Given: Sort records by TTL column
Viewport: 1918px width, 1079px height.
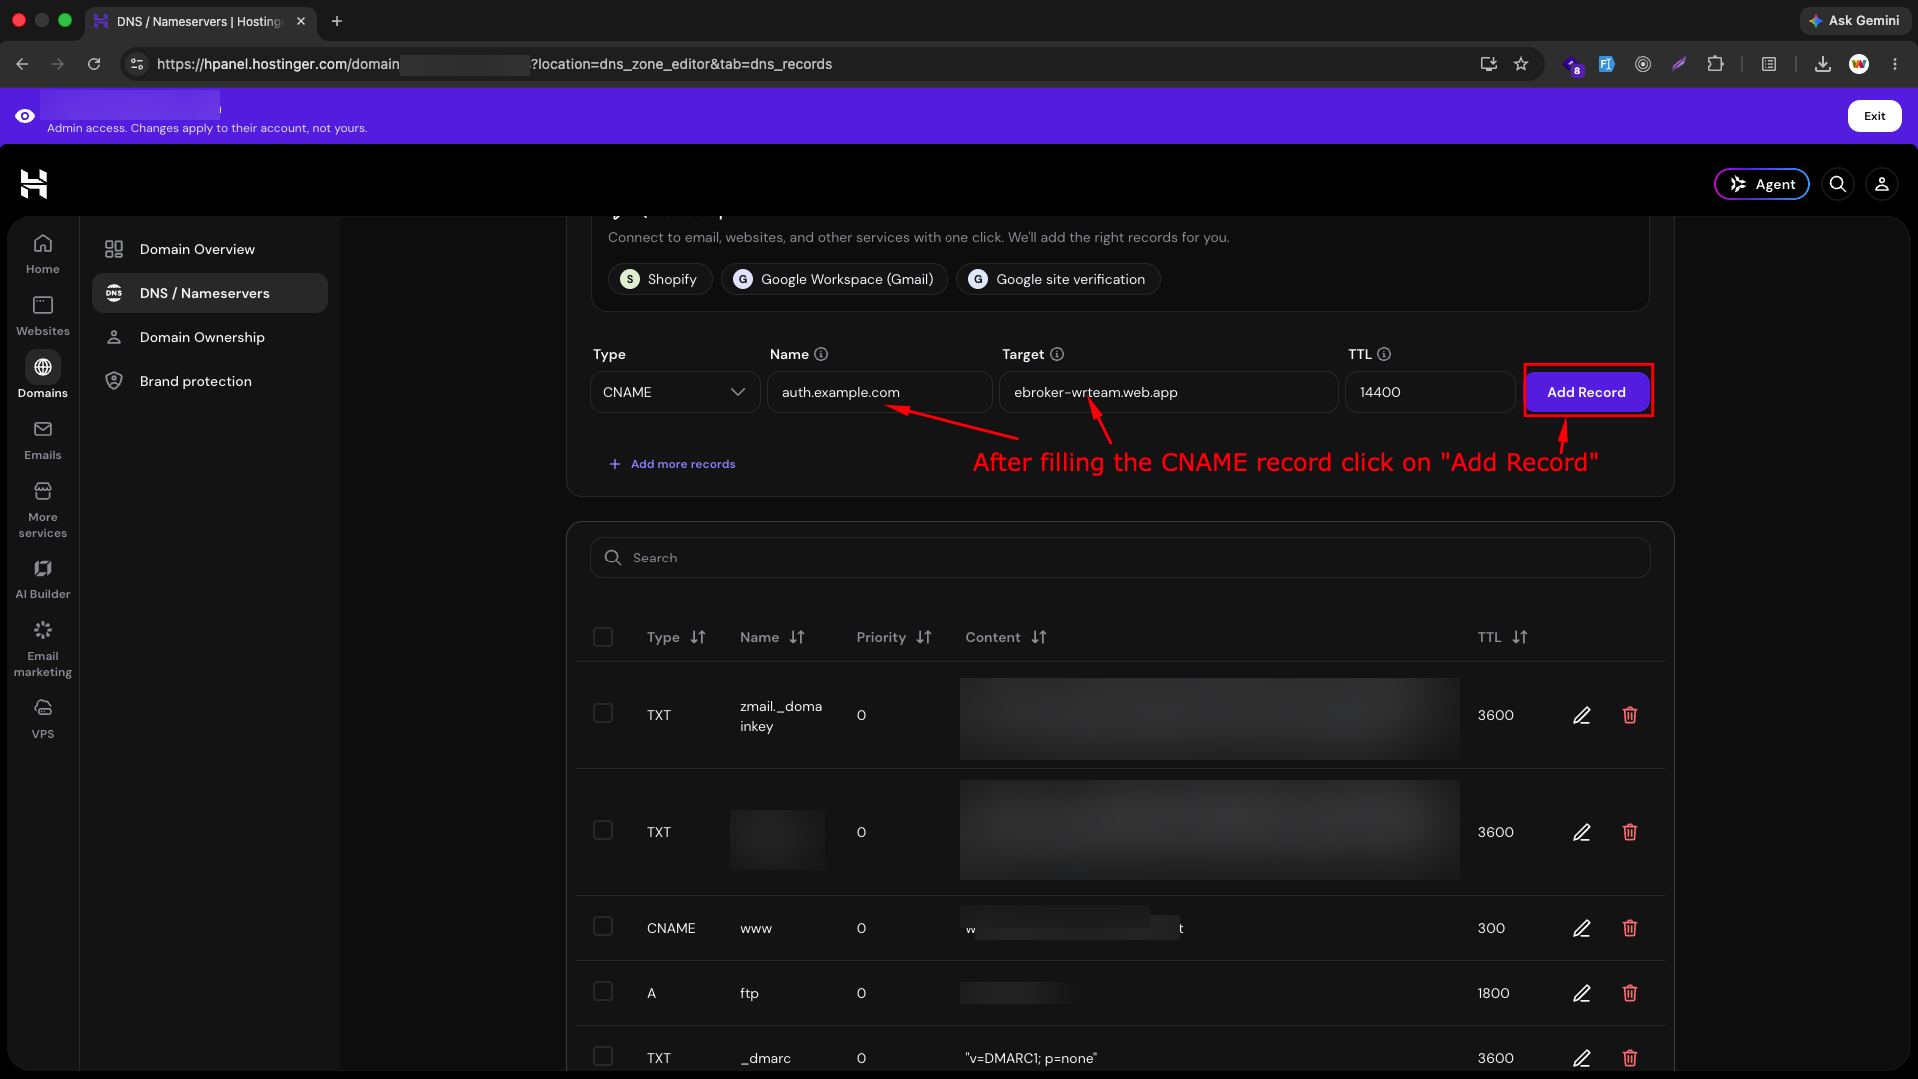Looking at the screenshot, I should (1520, 637).
